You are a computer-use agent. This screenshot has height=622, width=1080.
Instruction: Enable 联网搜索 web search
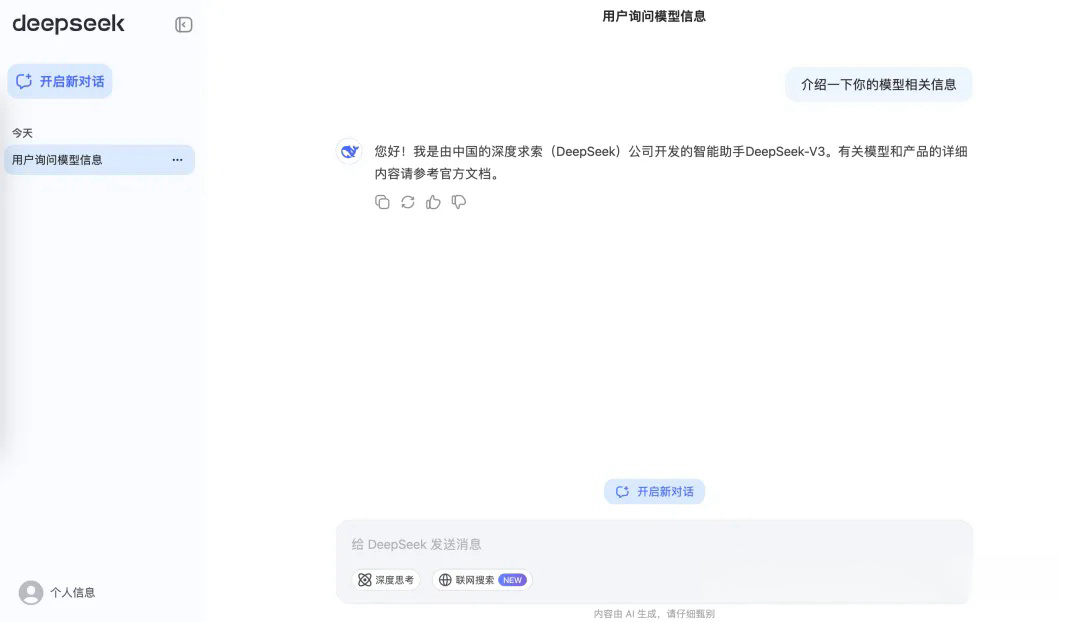(482, 580)
